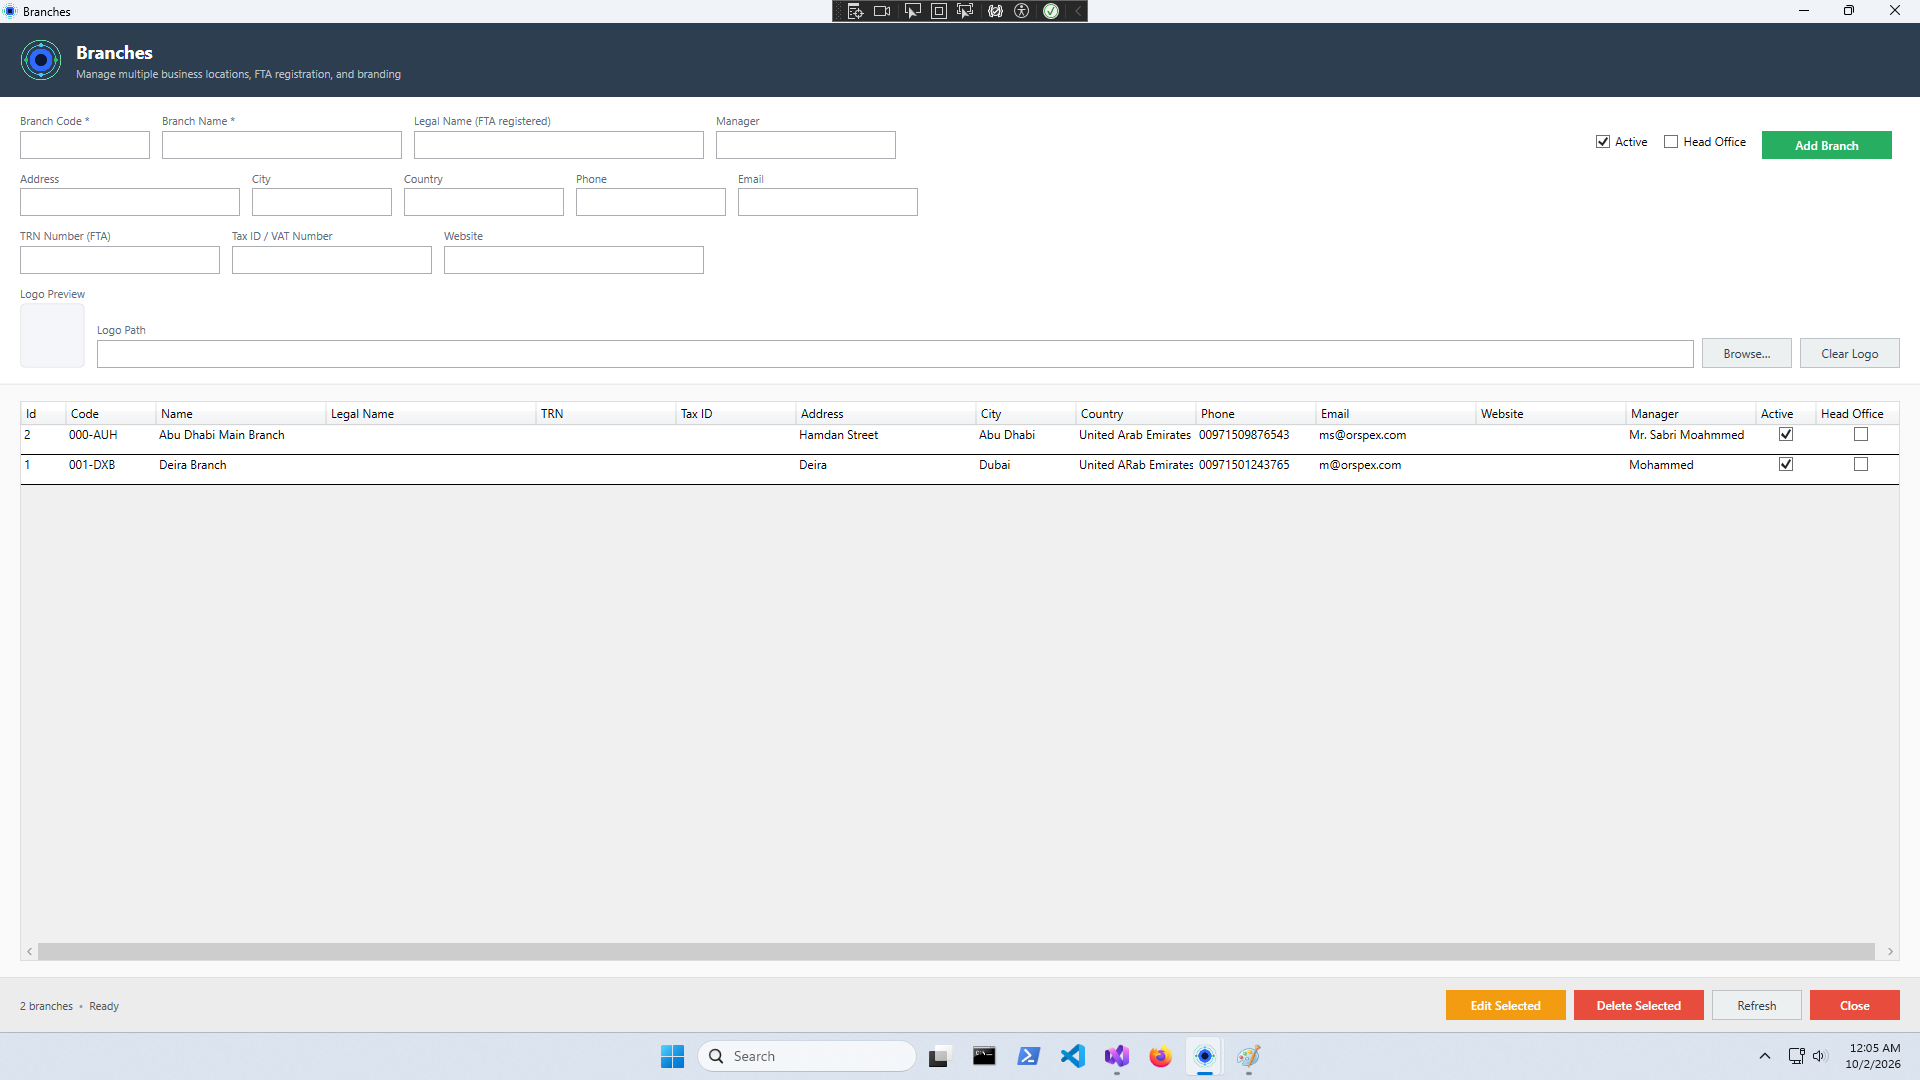The width and height of the screenshot is (1920, 1080).
Task: Click the horizontal scrollbar under the grid
Action: [956, 952]
